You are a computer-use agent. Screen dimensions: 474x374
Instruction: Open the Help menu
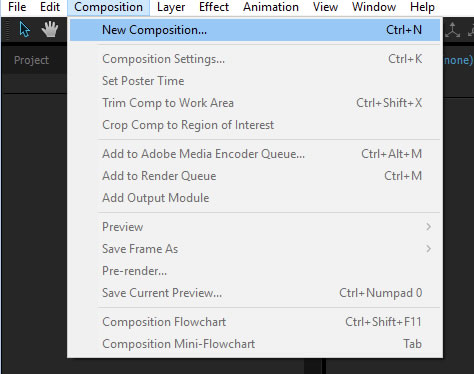coord(422,7)
